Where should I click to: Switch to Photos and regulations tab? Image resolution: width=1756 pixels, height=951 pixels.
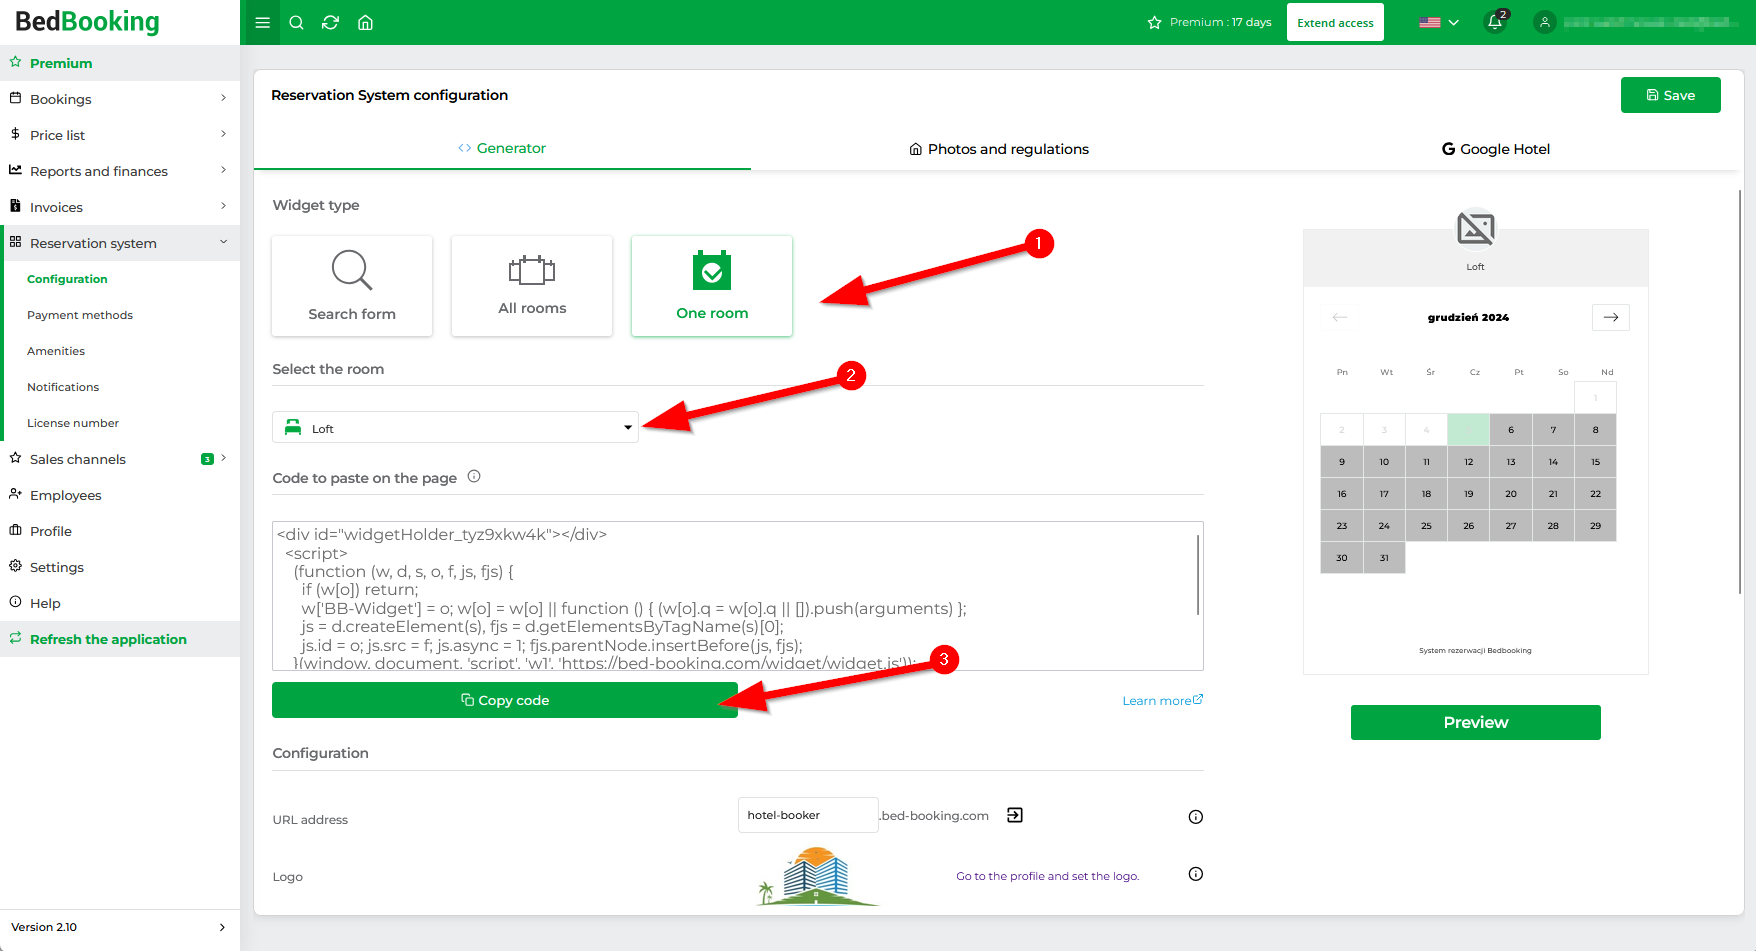click(998, 149)
